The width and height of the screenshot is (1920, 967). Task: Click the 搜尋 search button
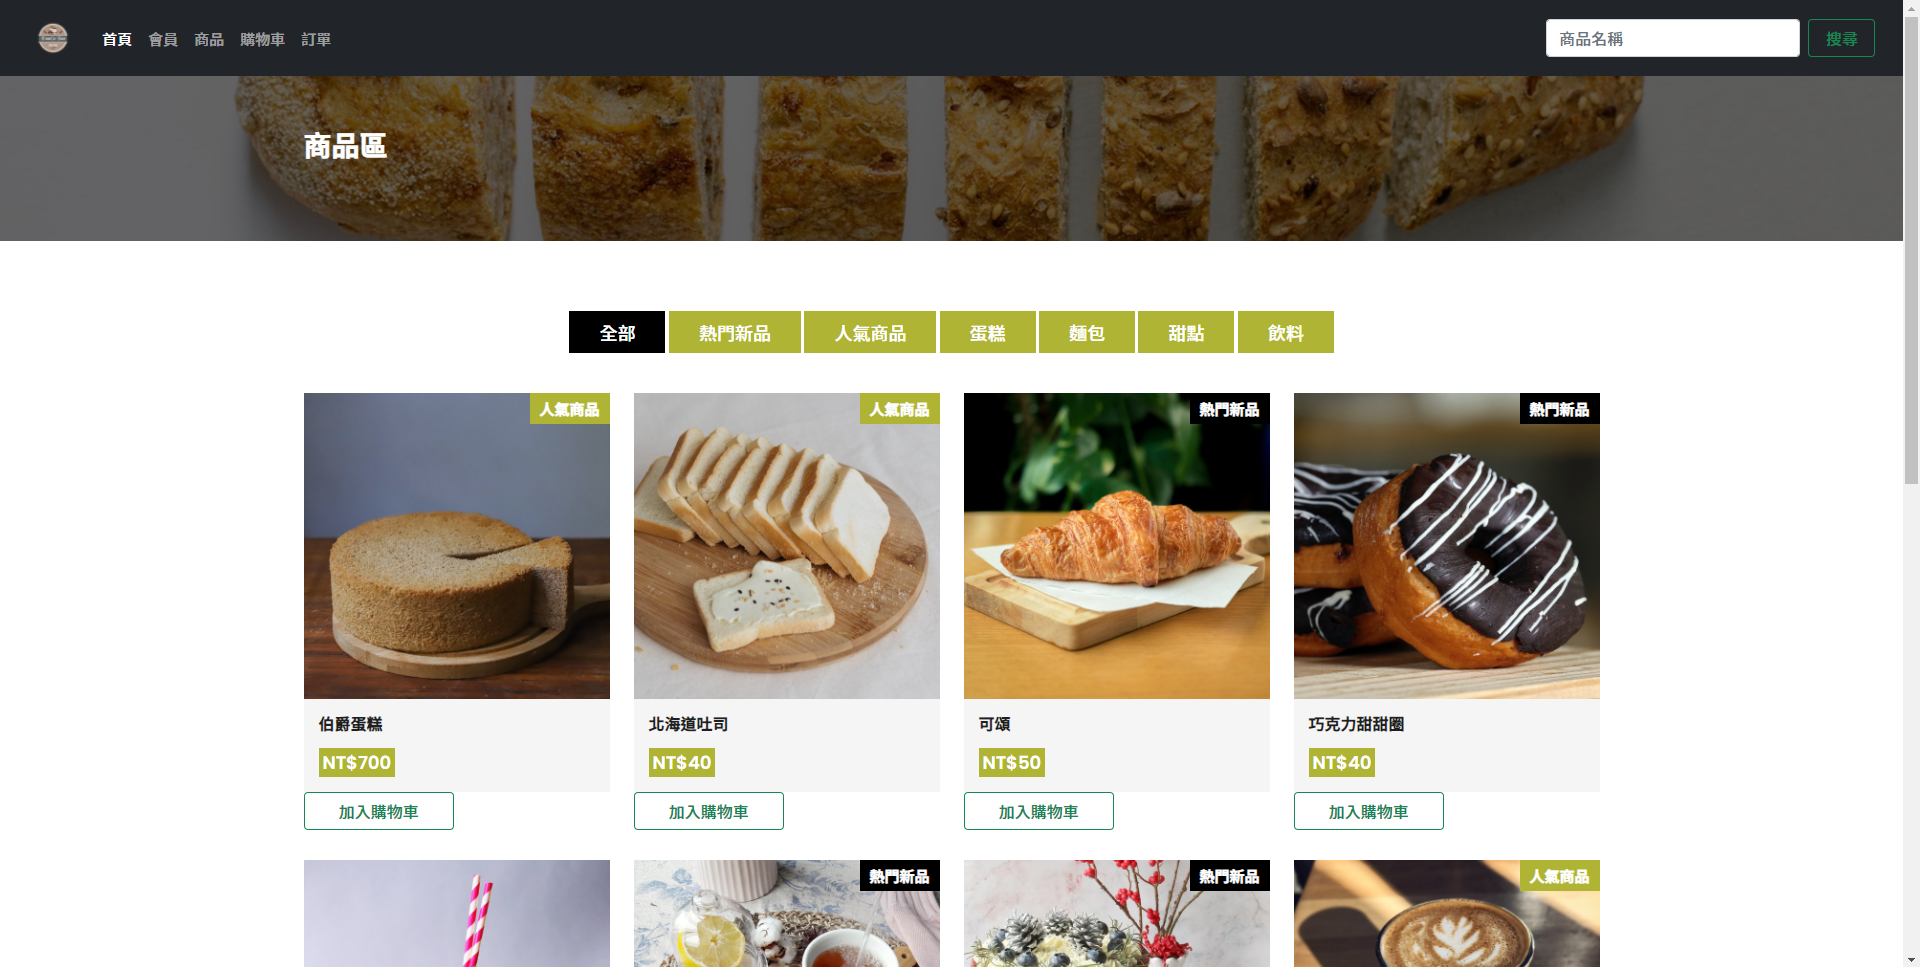coord(1841,38)
